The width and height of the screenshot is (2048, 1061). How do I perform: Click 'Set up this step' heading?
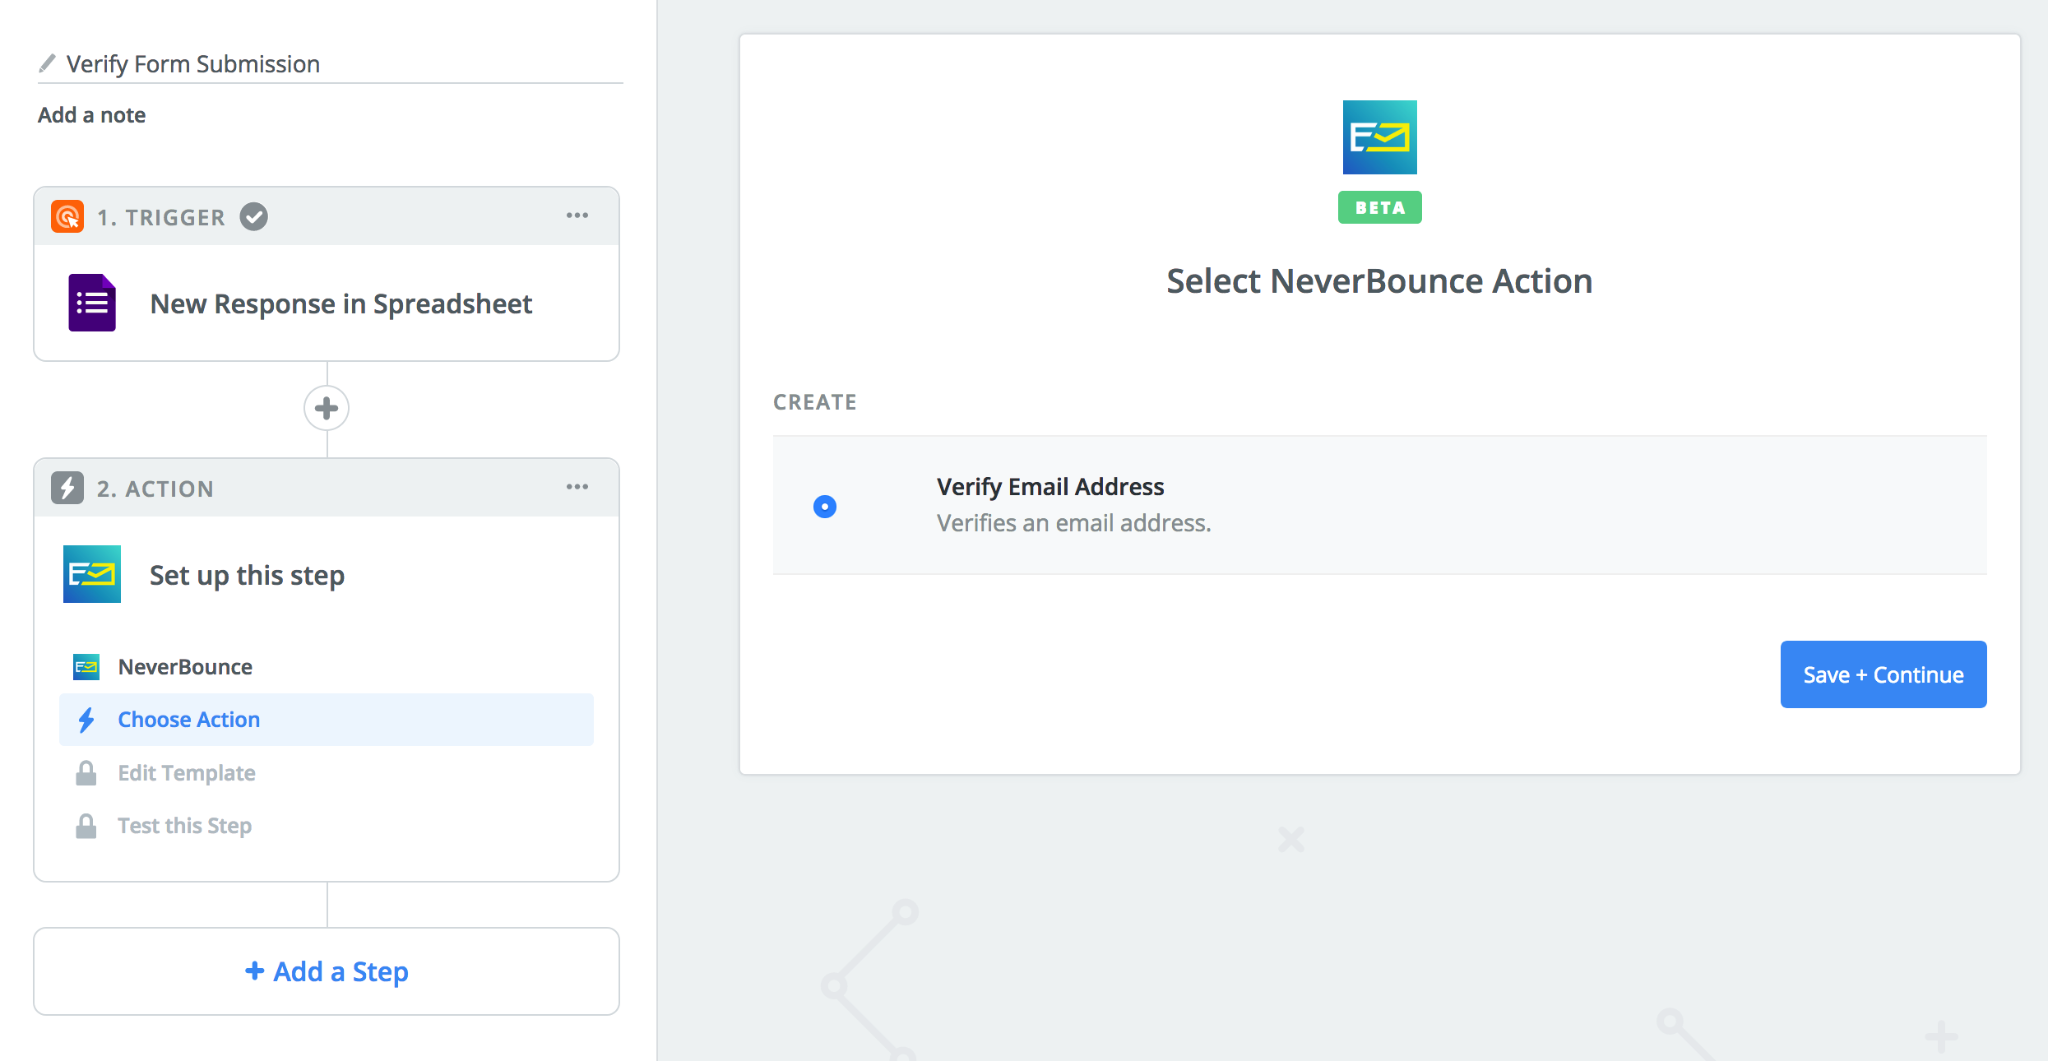[x=247, y=575]
